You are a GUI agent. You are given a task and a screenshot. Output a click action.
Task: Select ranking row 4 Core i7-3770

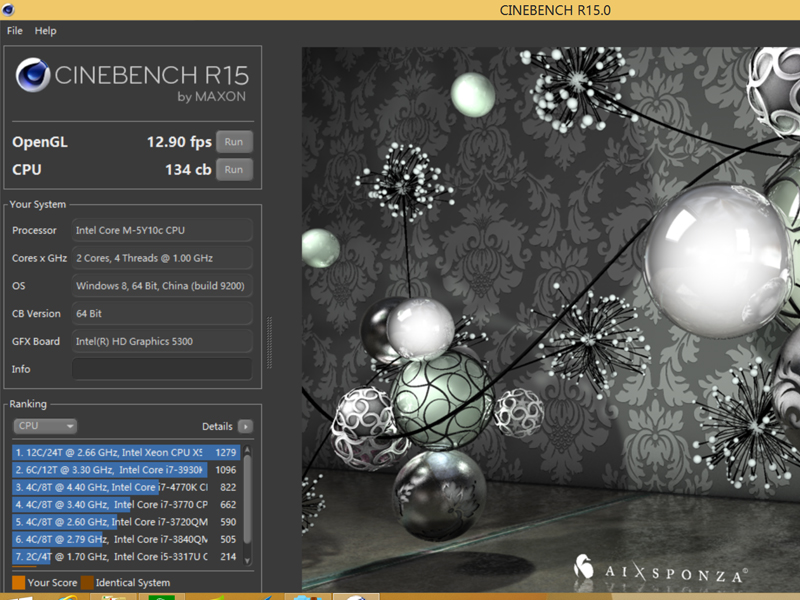[x=126, y=504]
